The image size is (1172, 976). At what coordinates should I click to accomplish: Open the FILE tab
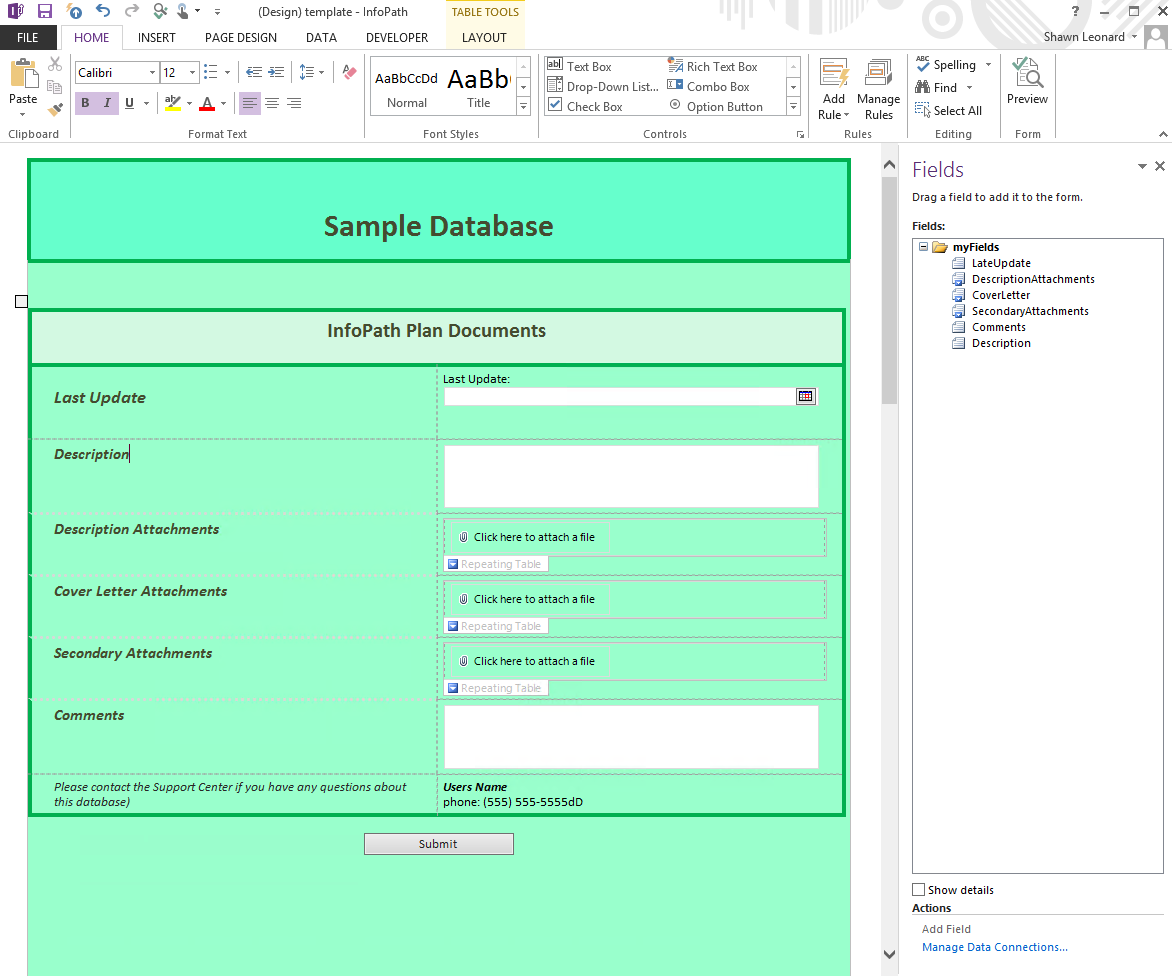tap(28, 37)
